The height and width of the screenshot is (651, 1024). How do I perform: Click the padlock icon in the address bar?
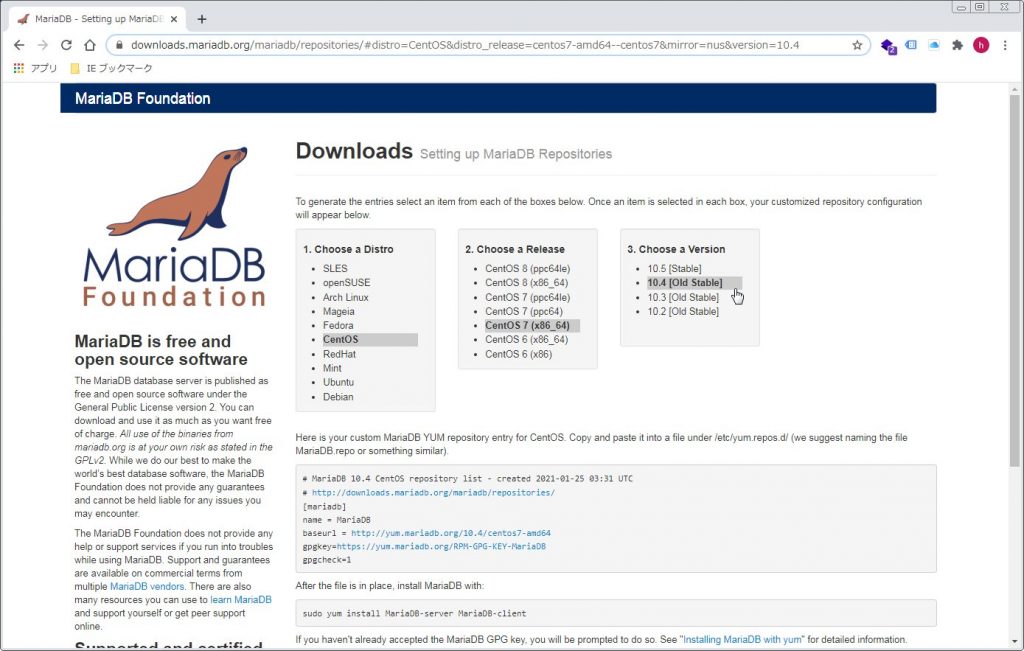119,46
